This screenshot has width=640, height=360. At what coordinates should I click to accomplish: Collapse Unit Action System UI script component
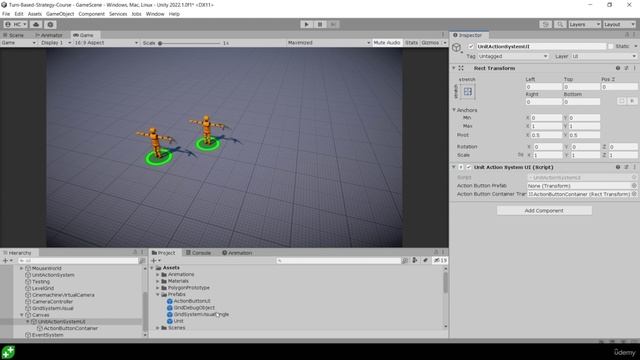(x=453, y=167)
